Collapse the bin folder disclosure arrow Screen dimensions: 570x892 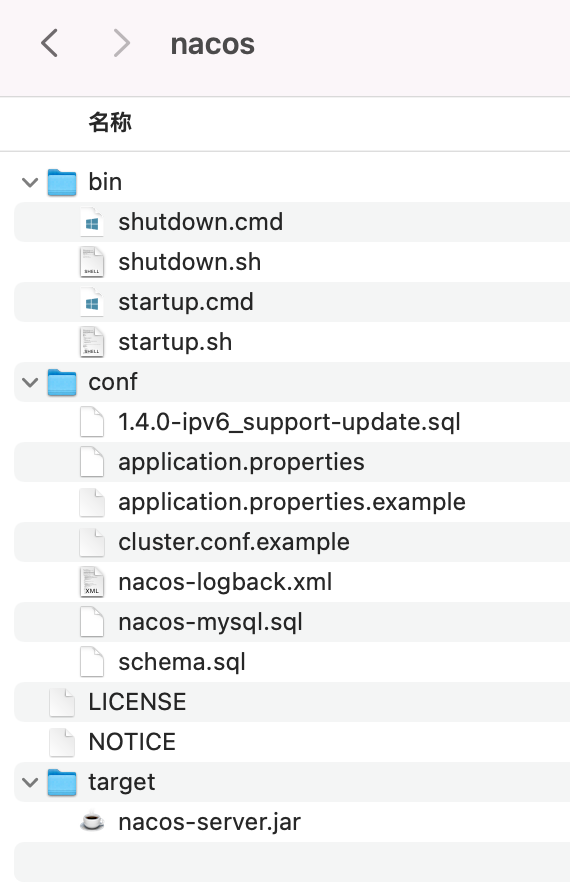[x=30, y=183]
